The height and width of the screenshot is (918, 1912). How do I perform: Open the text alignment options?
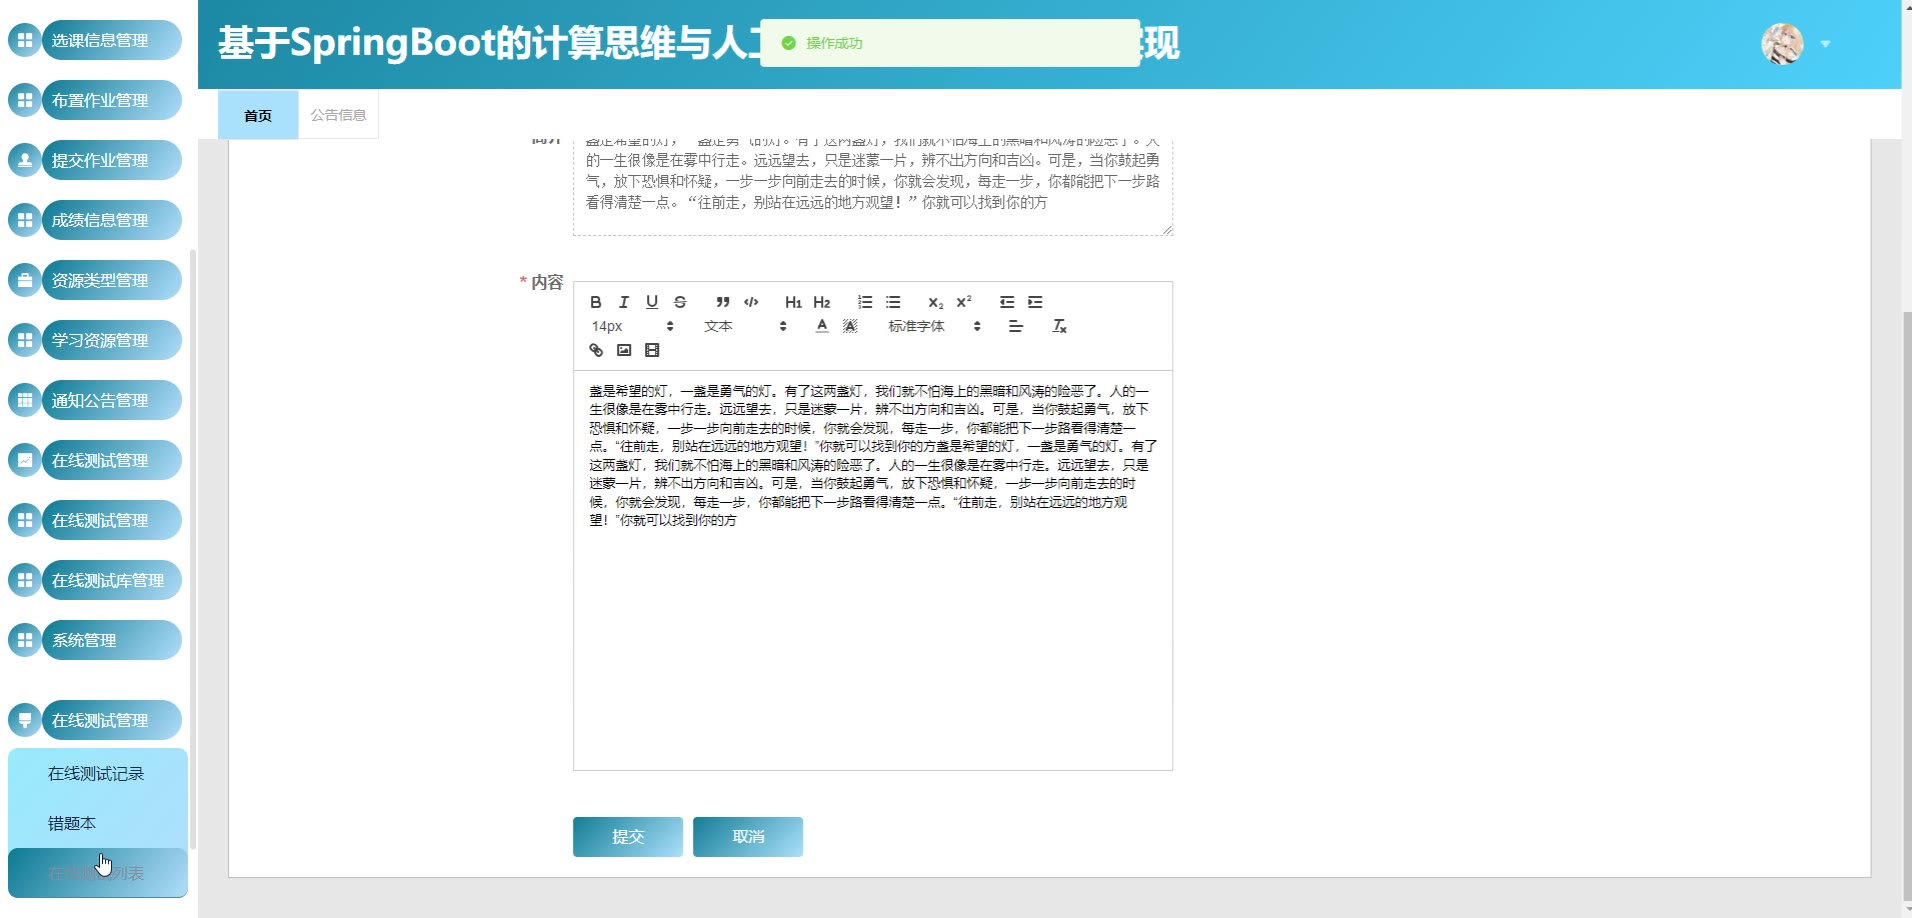pos(1016,326)
